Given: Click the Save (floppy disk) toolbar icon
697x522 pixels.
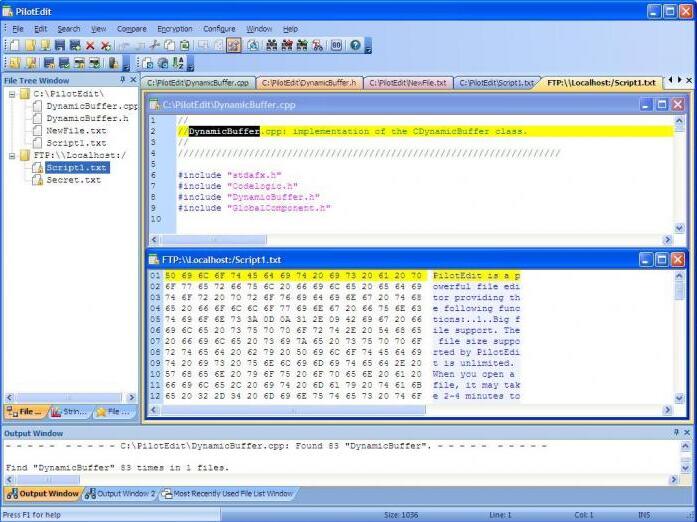Looking at the screenshot, I should tap(60, 45).
